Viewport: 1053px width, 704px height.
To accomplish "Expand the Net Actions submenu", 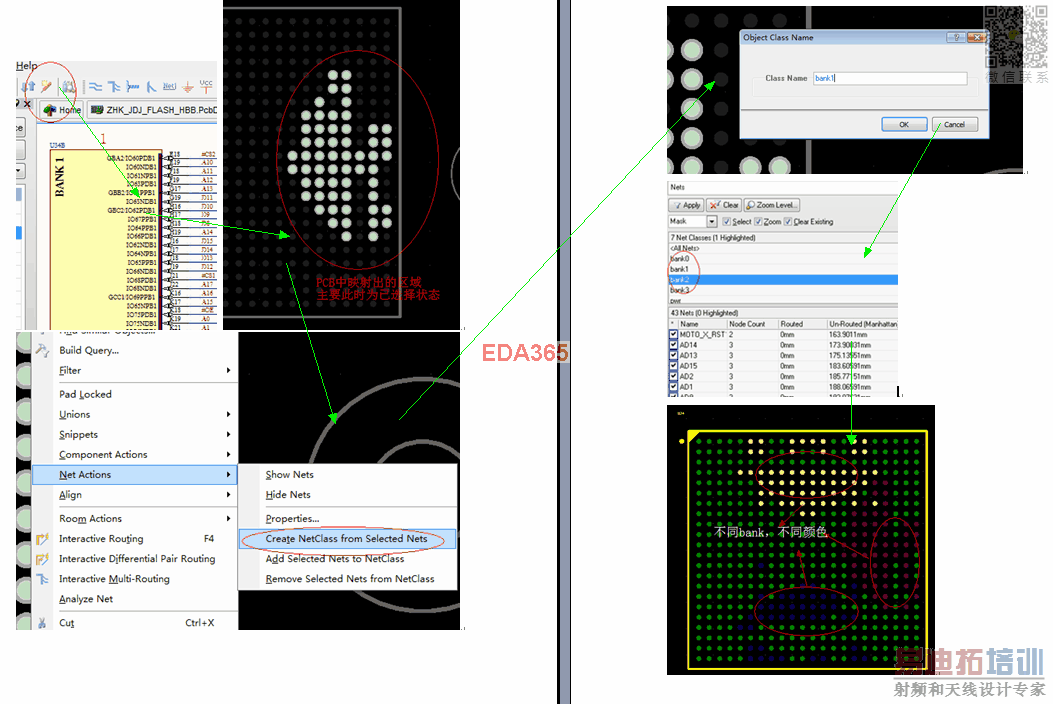I will click(x=228, y=474).
